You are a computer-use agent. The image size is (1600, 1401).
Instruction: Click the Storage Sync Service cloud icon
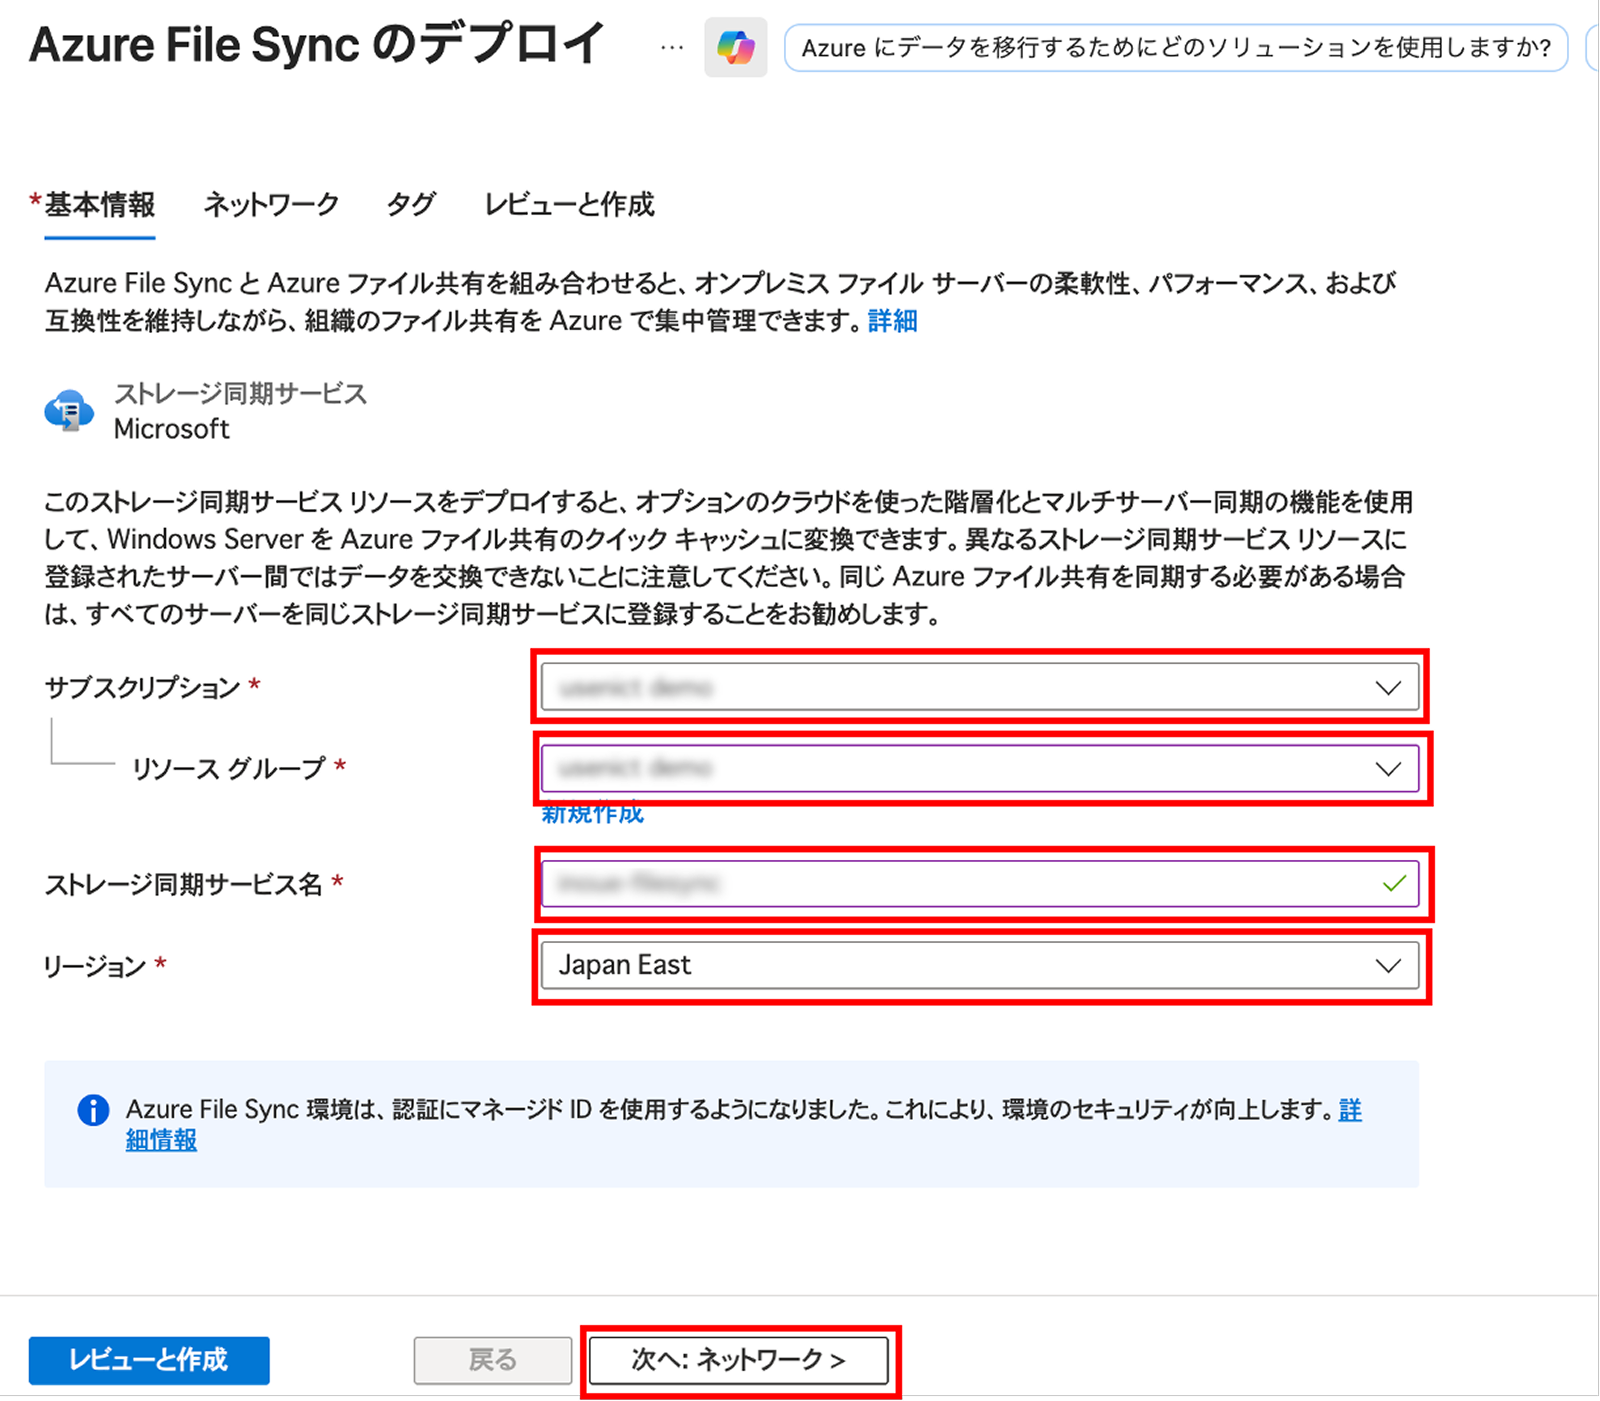tap(69, 411)
